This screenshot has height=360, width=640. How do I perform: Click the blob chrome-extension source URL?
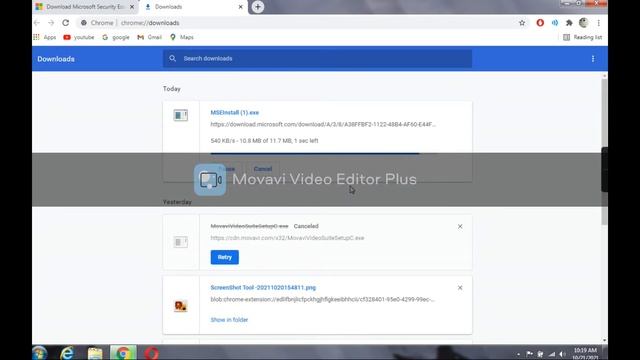click(322, 299)
